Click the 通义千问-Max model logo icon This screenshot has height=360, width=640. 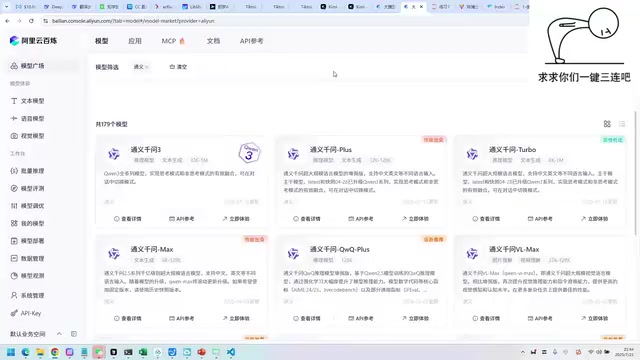[114, 254]
